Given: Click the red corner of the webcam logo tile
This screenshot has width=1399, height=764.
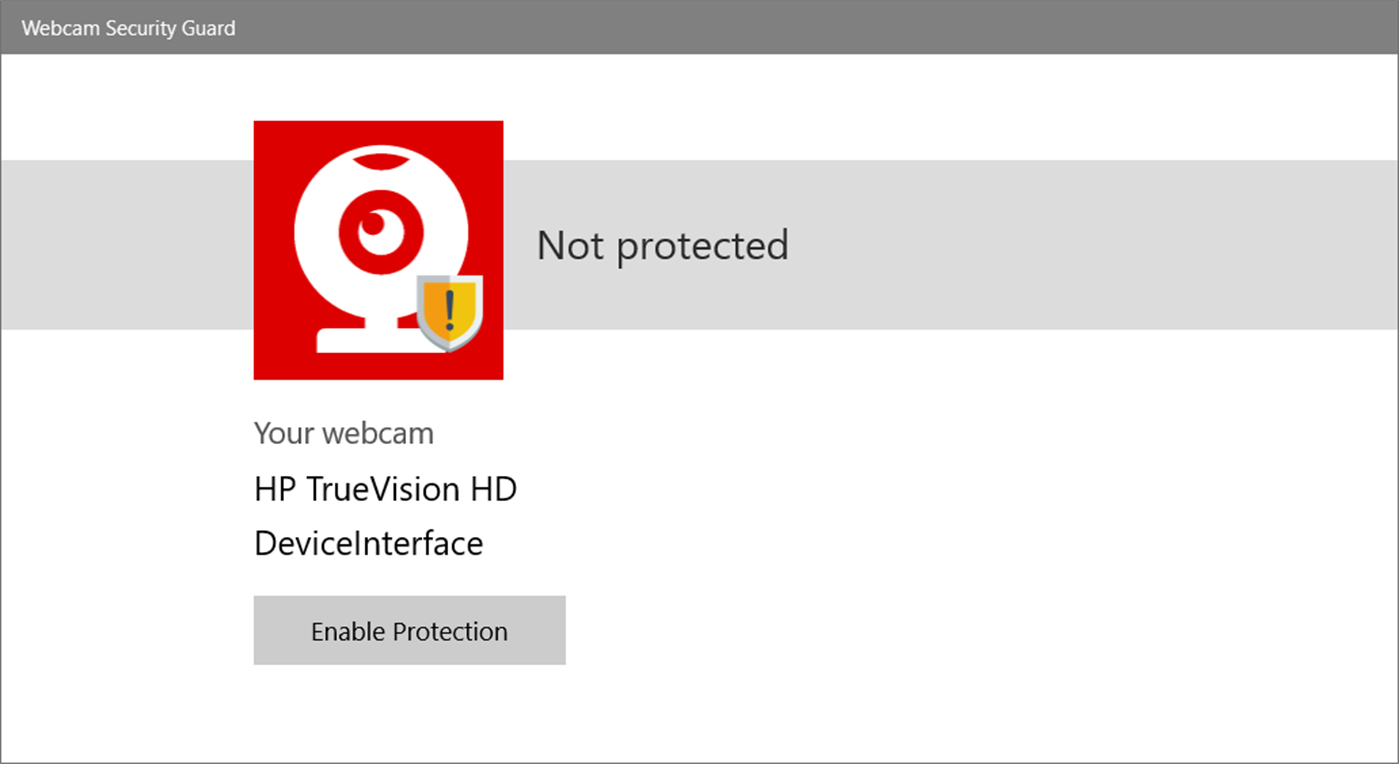Looking at the screenshot, I should pos(272,138).
